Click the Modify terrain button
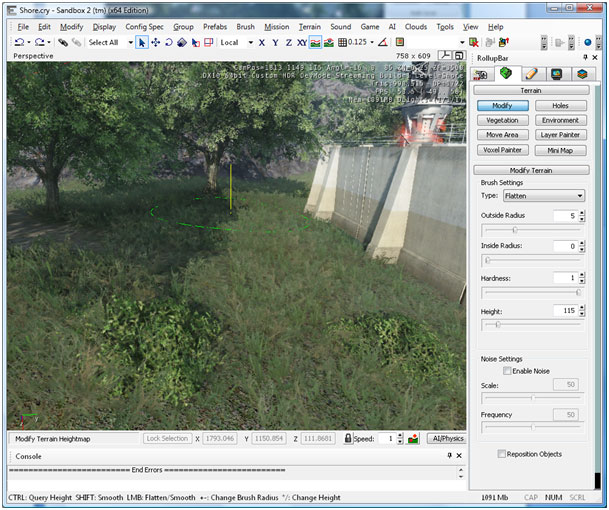Viewport: 609px width, 510px height. 503,106
